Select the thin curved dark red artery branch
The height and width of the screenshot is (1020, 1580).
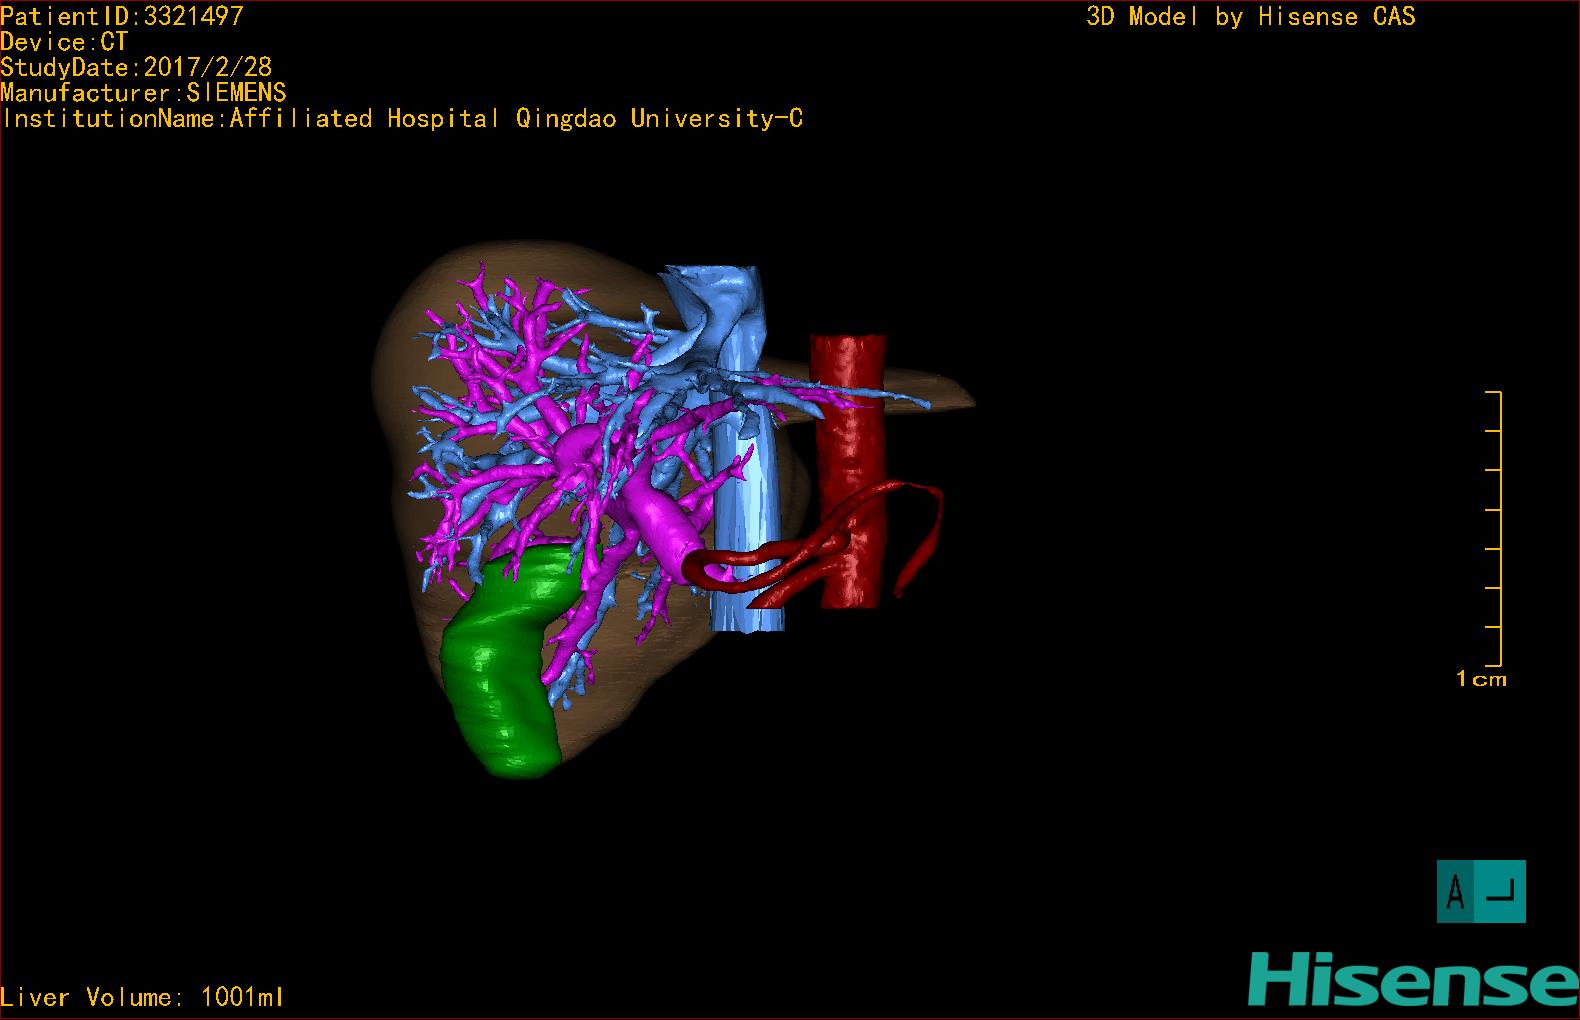922,535
